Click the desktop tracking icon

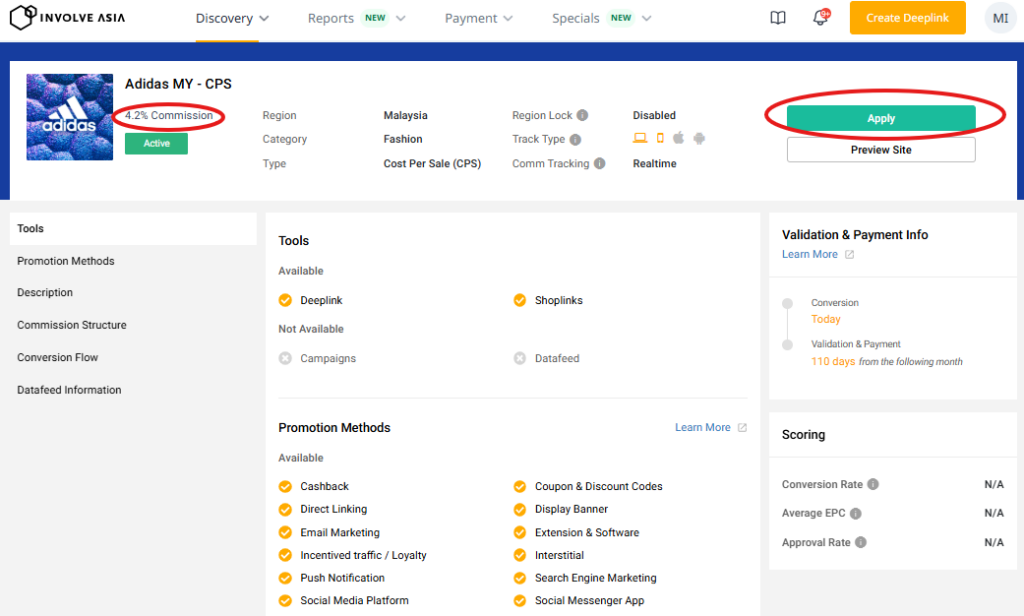[x=640, y=138]
